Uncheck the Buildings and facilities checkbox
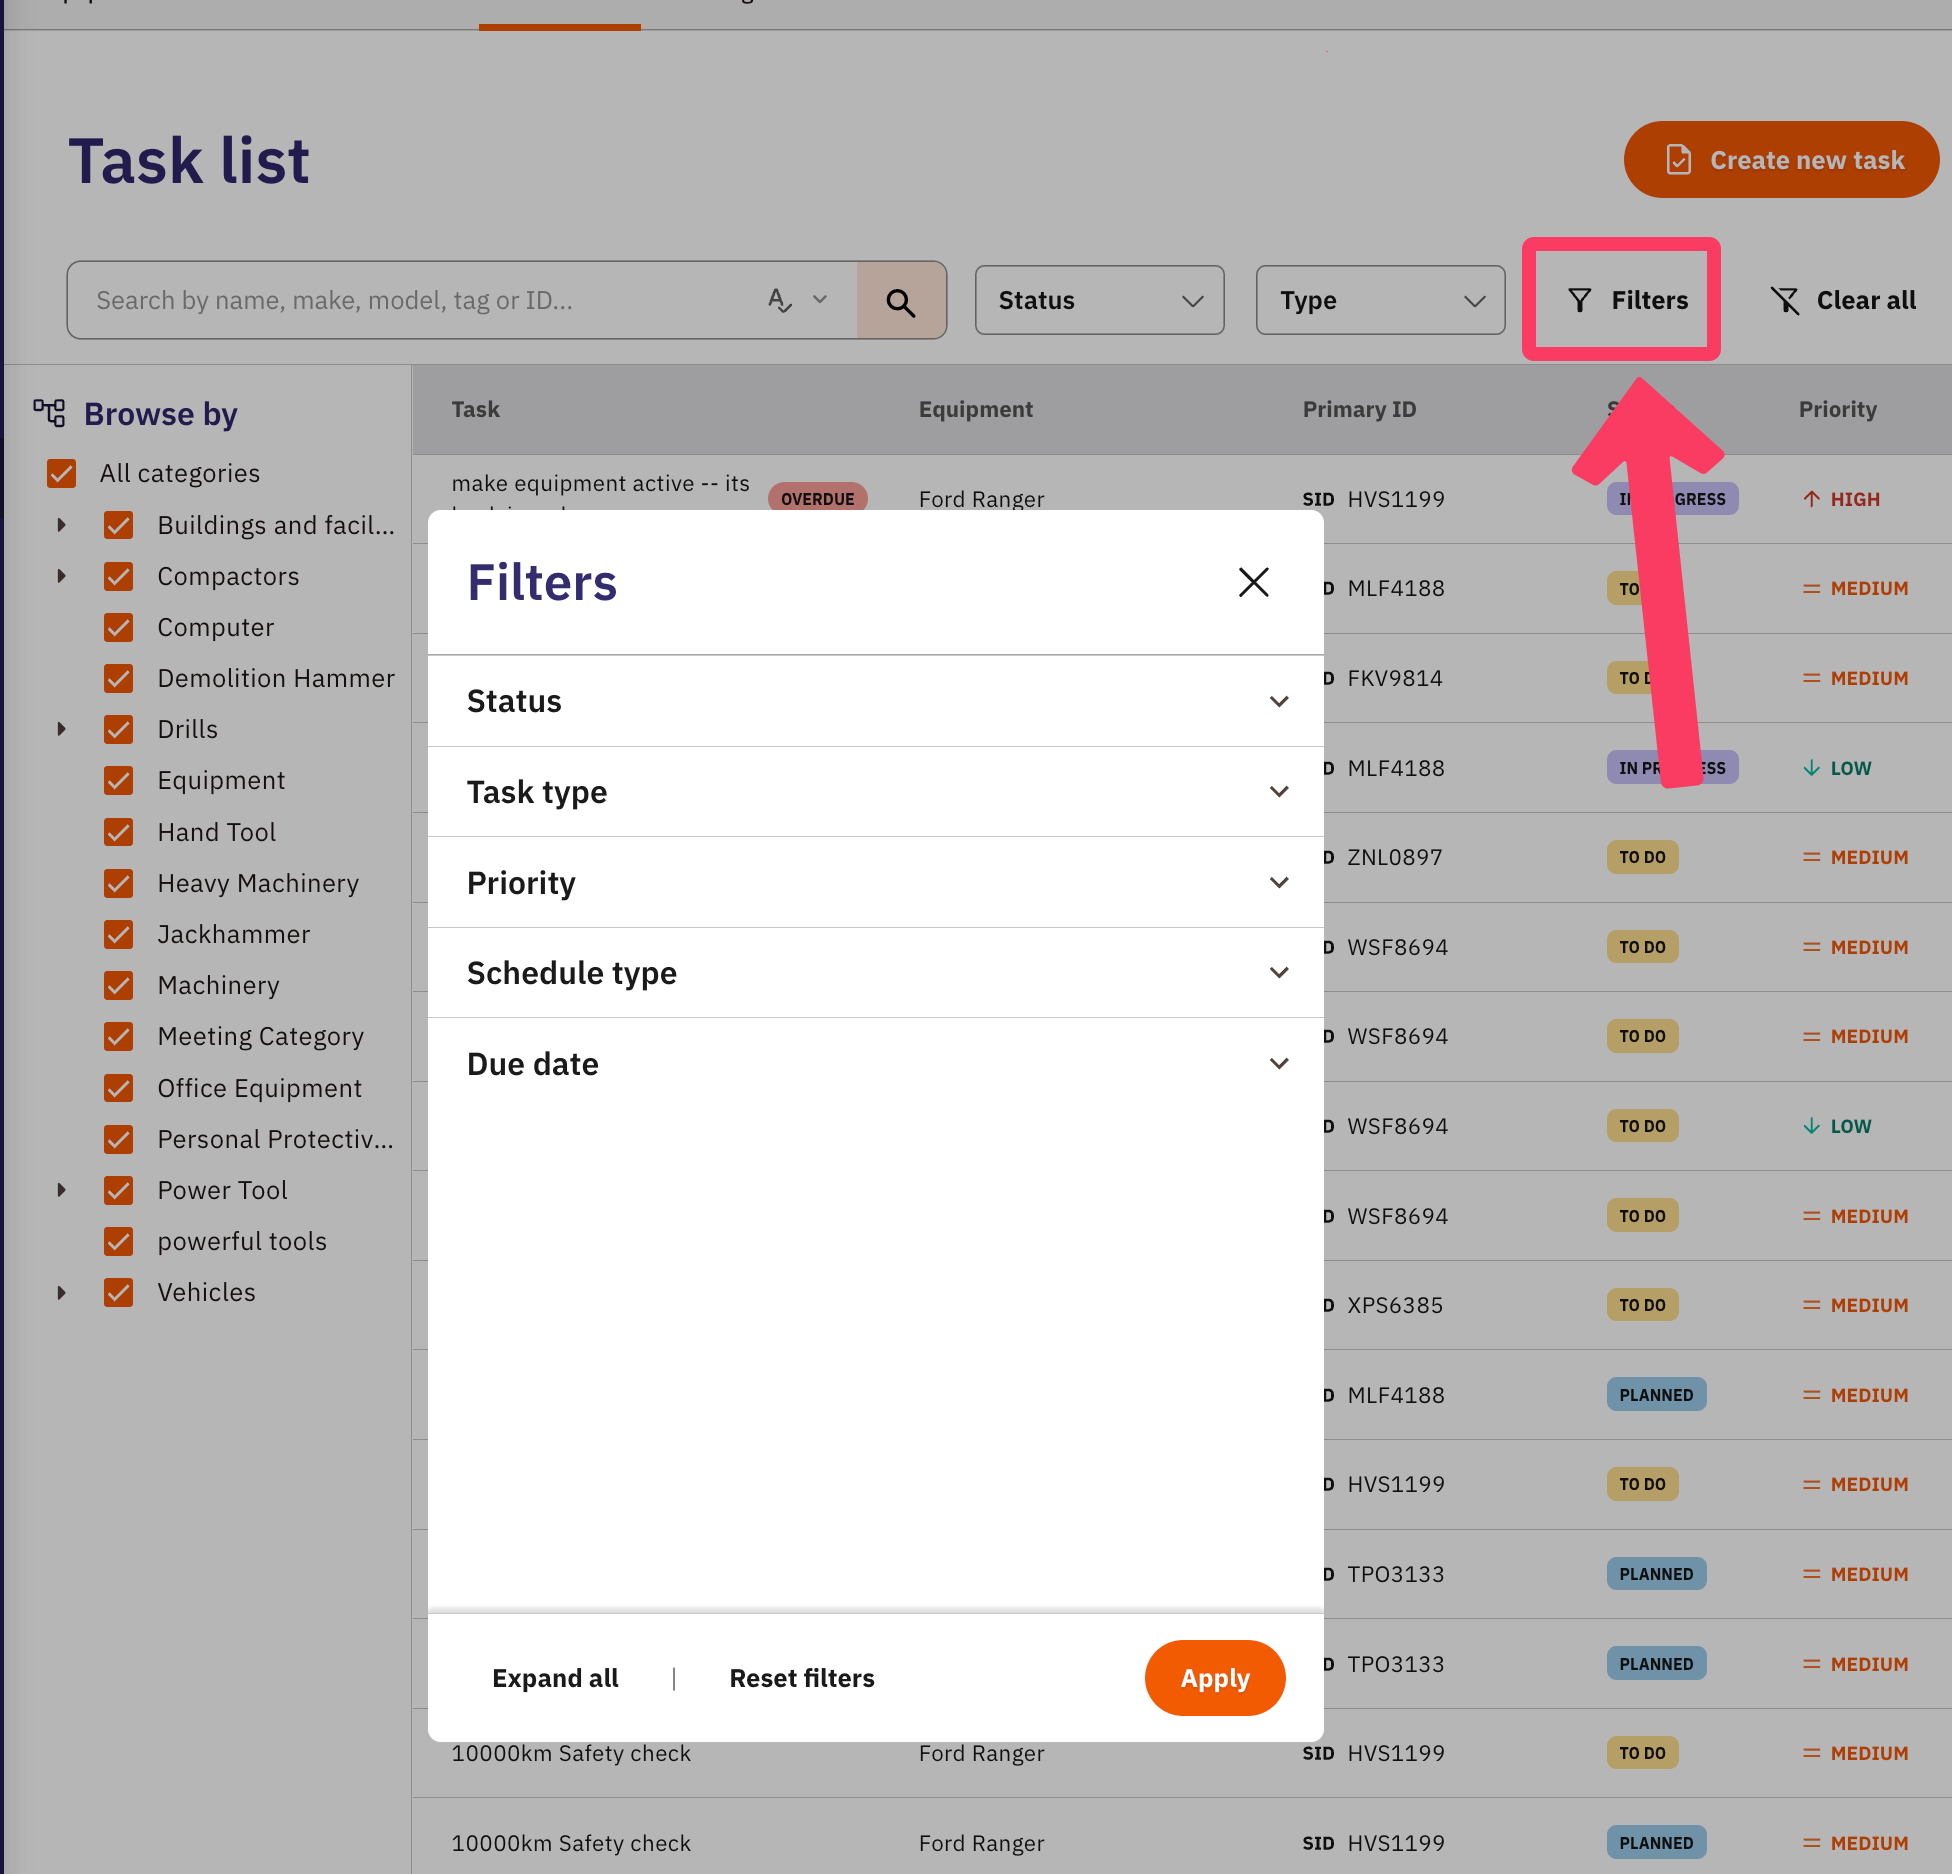 coord(119,525)
